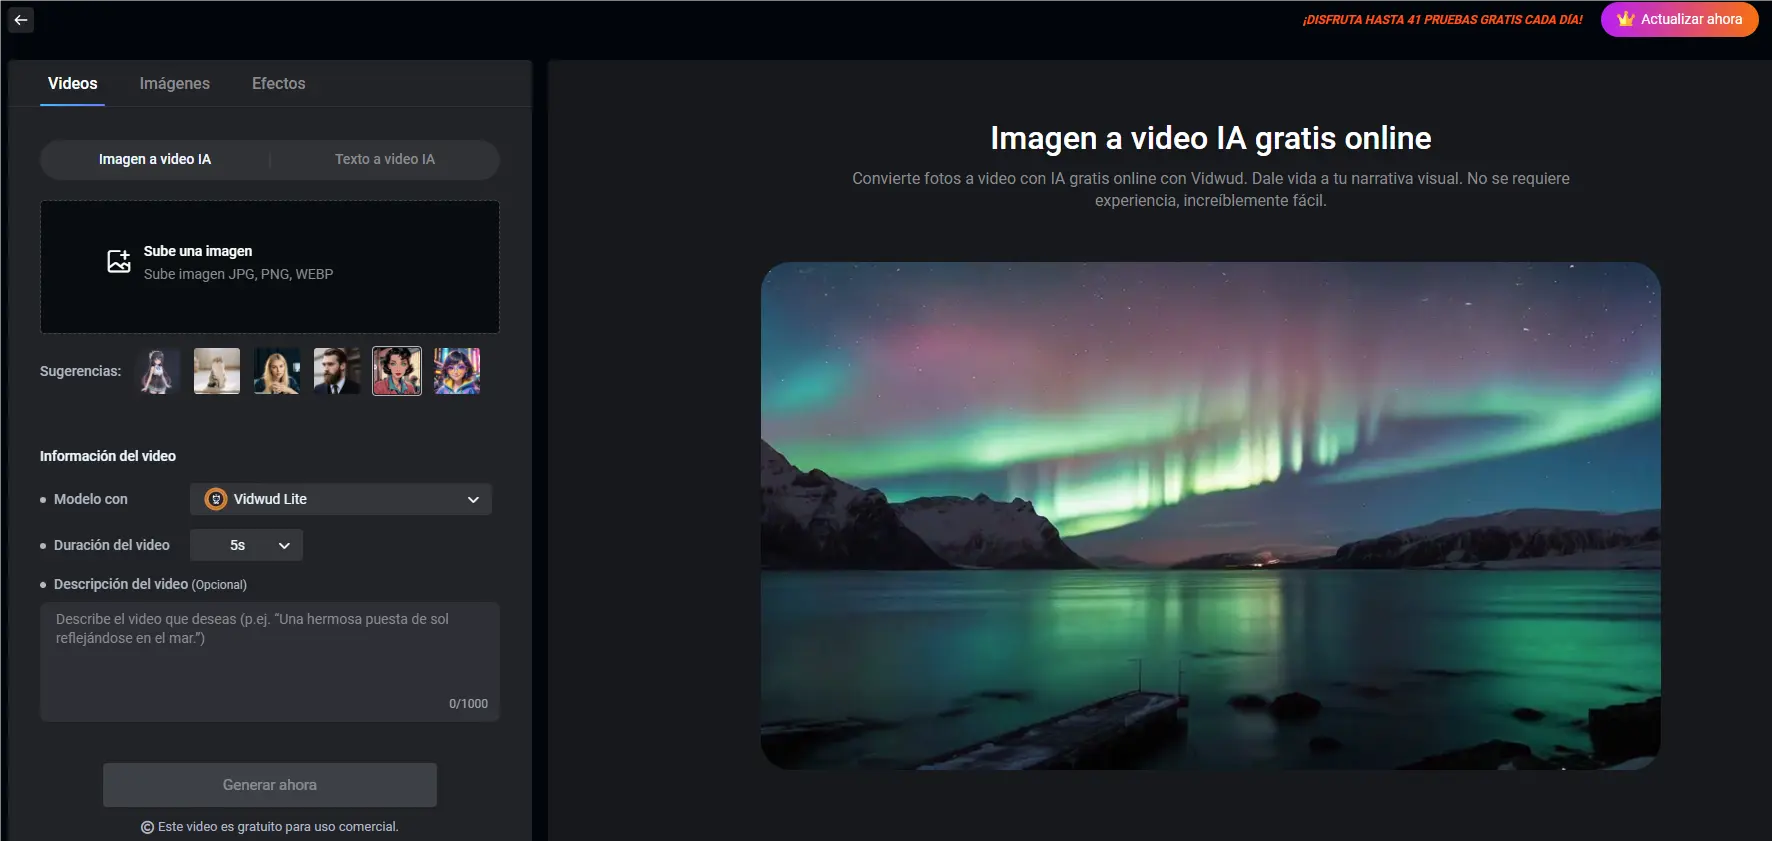The width and height of the screenshot is (1772, 841).
Task: Click the upload image icon
Action: point(119,262)
